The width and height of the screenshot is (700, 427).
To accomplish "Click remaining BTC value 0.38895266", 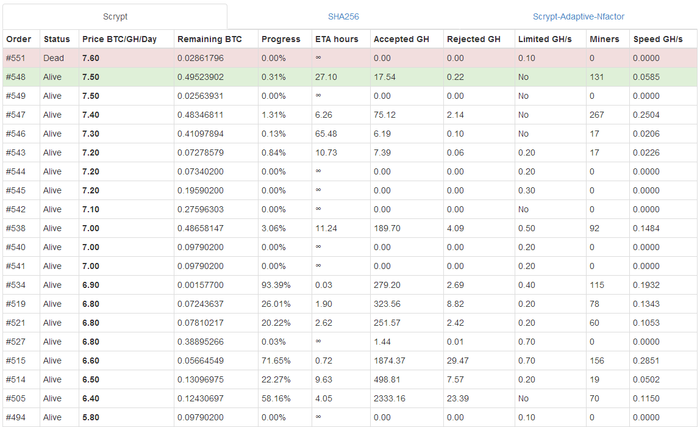I will pos(200,342).
